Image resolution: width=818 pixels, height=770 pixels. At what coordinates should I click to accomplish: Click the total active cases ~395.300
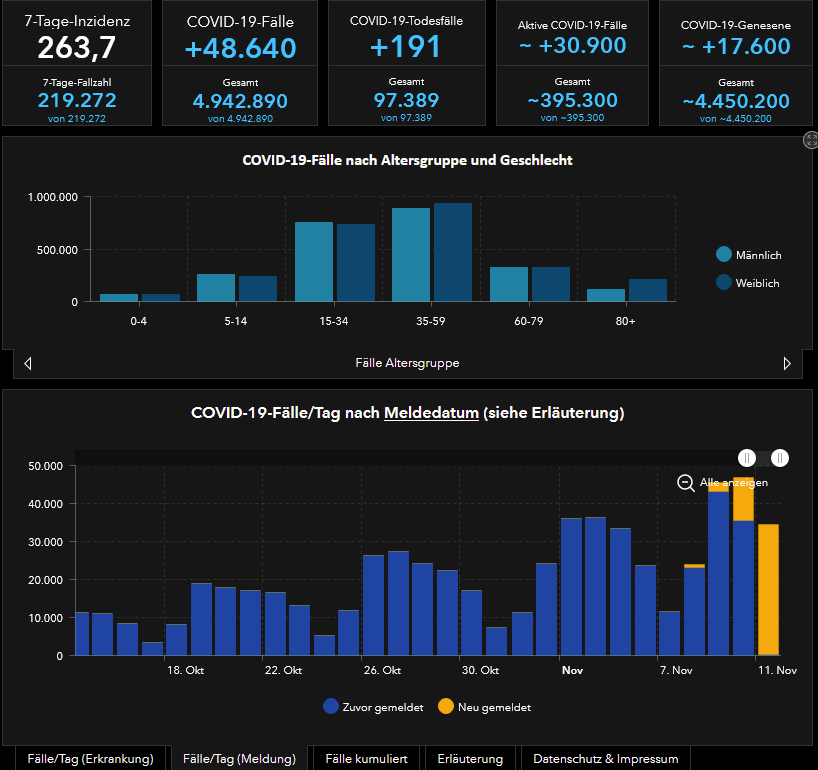pos(572,100)
